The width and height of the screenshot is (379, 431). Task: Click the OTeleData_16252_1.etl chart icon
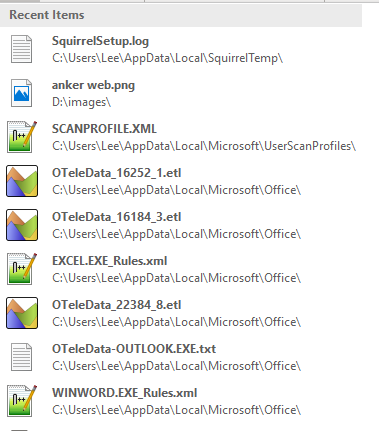point(22,181)
